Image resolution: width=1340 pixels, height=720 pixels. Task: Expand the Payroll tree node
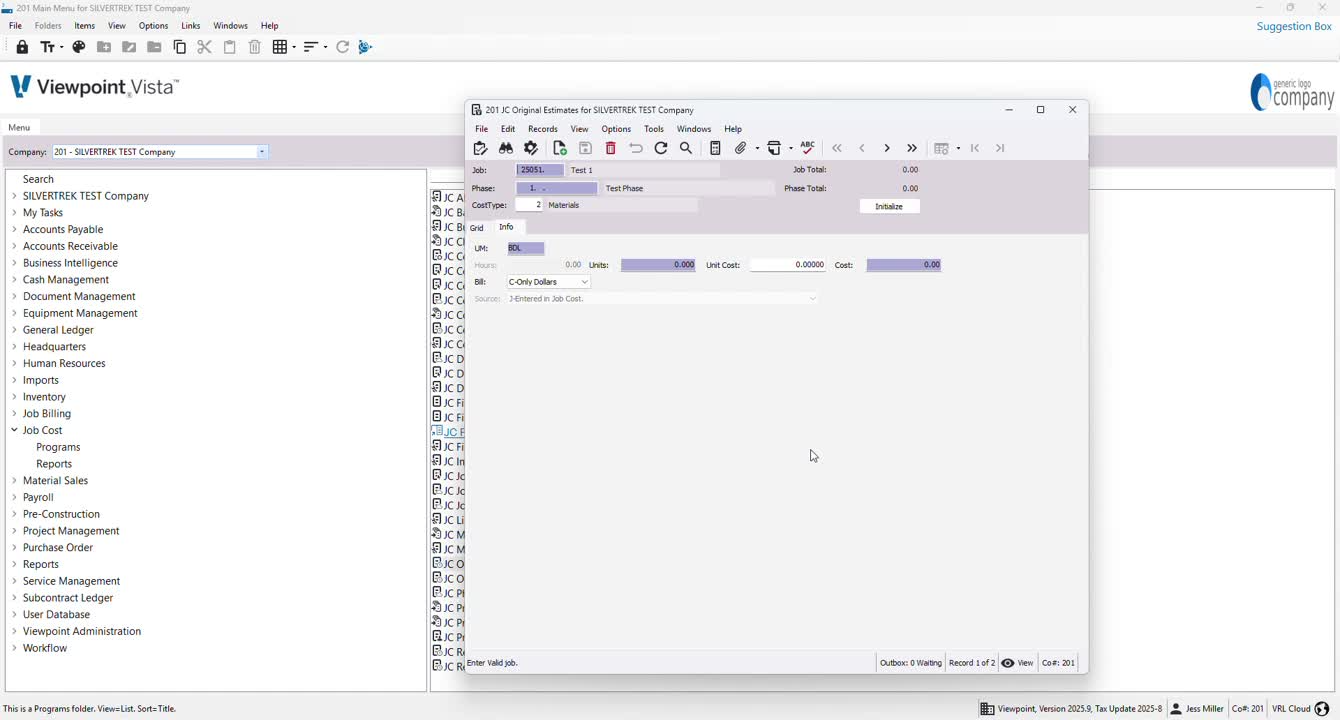click(x=14, y=497)
